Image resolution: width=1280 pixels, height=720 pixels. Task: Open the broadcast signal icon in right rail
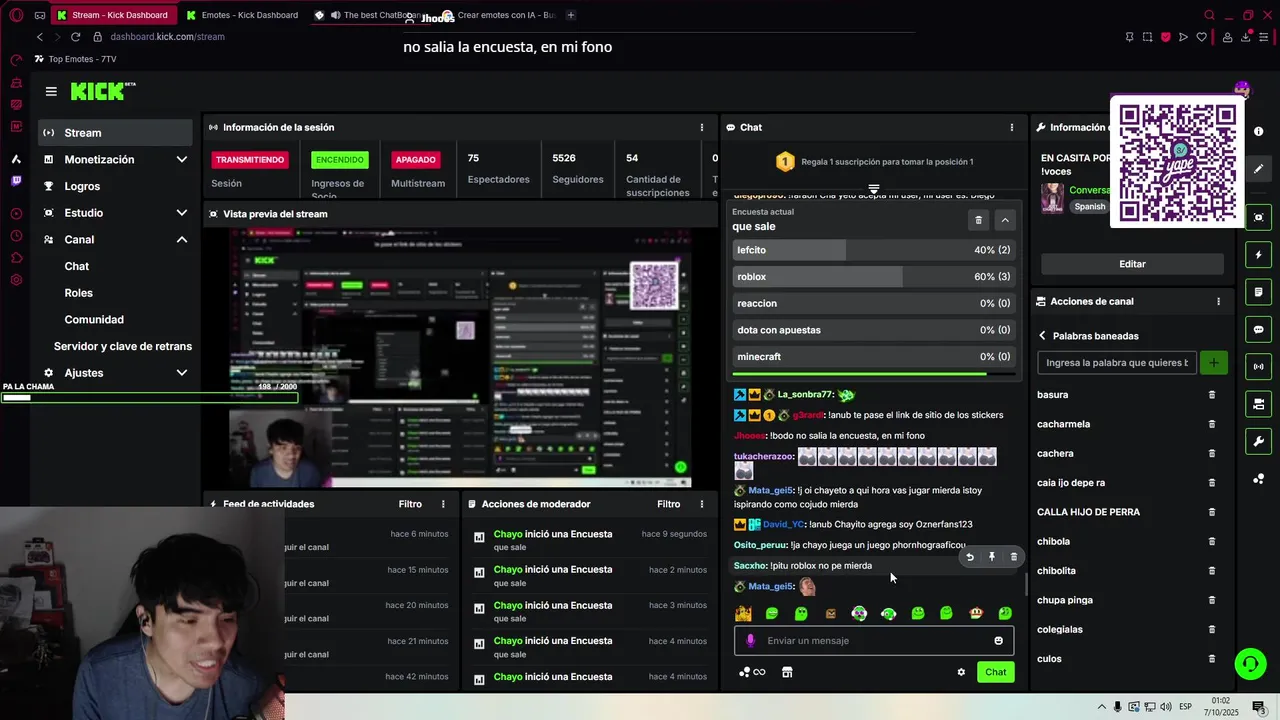tap(1258, 367)
